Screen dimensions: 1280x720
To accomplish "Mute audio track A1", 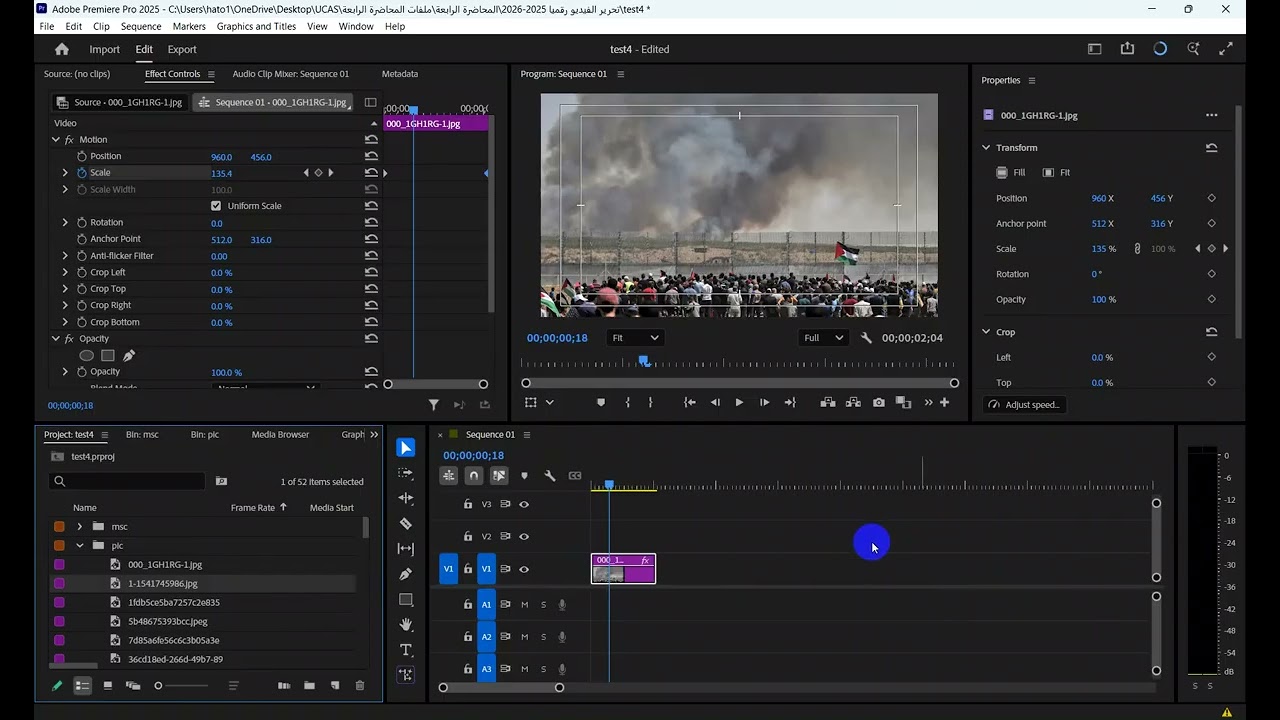I will [x=524, y=605].
